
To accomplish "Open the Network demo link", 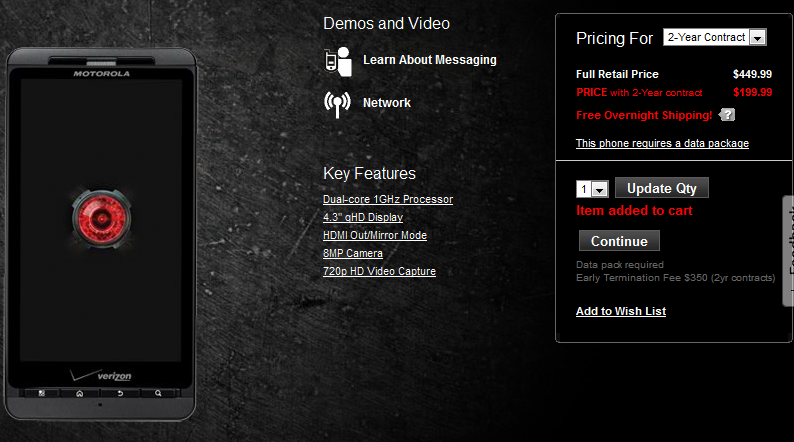I will pos(386,103).
